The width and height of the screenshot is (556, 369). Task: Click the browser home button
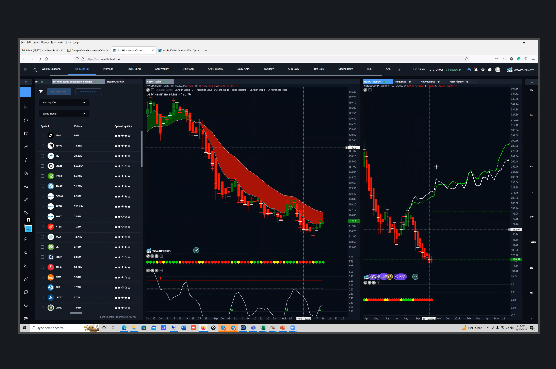pos(46,59)
